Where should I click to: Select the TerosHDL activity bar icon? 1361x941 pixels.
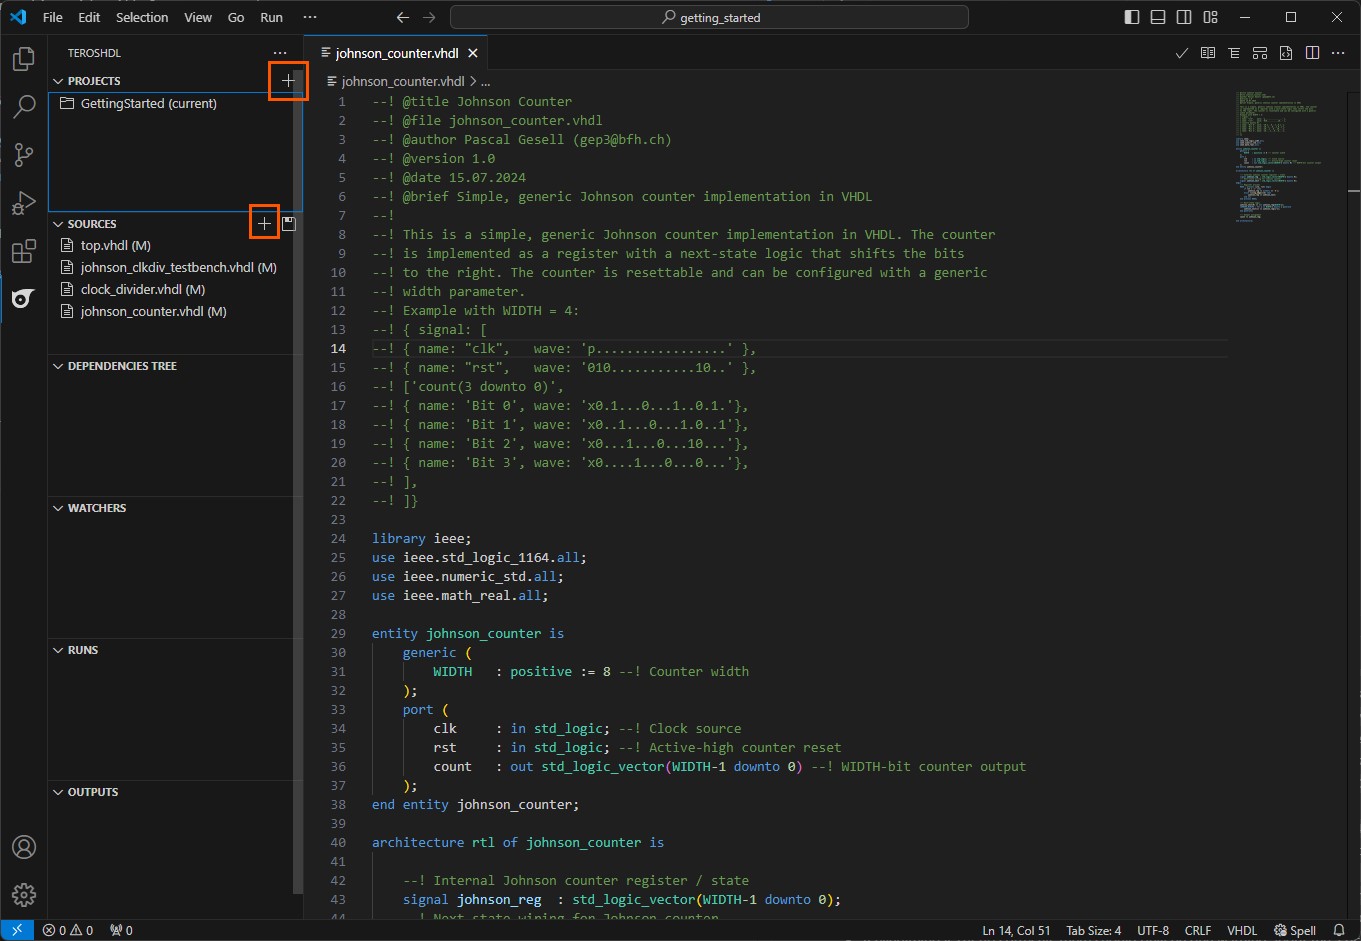tap(24, 299)
